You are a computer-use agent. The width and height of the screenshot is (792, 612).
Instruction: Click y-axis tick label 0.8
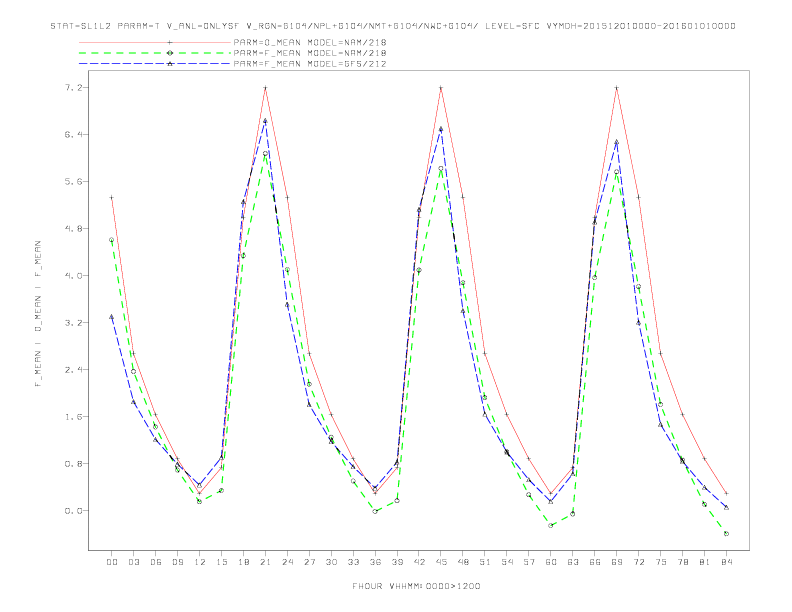point(73,464)
